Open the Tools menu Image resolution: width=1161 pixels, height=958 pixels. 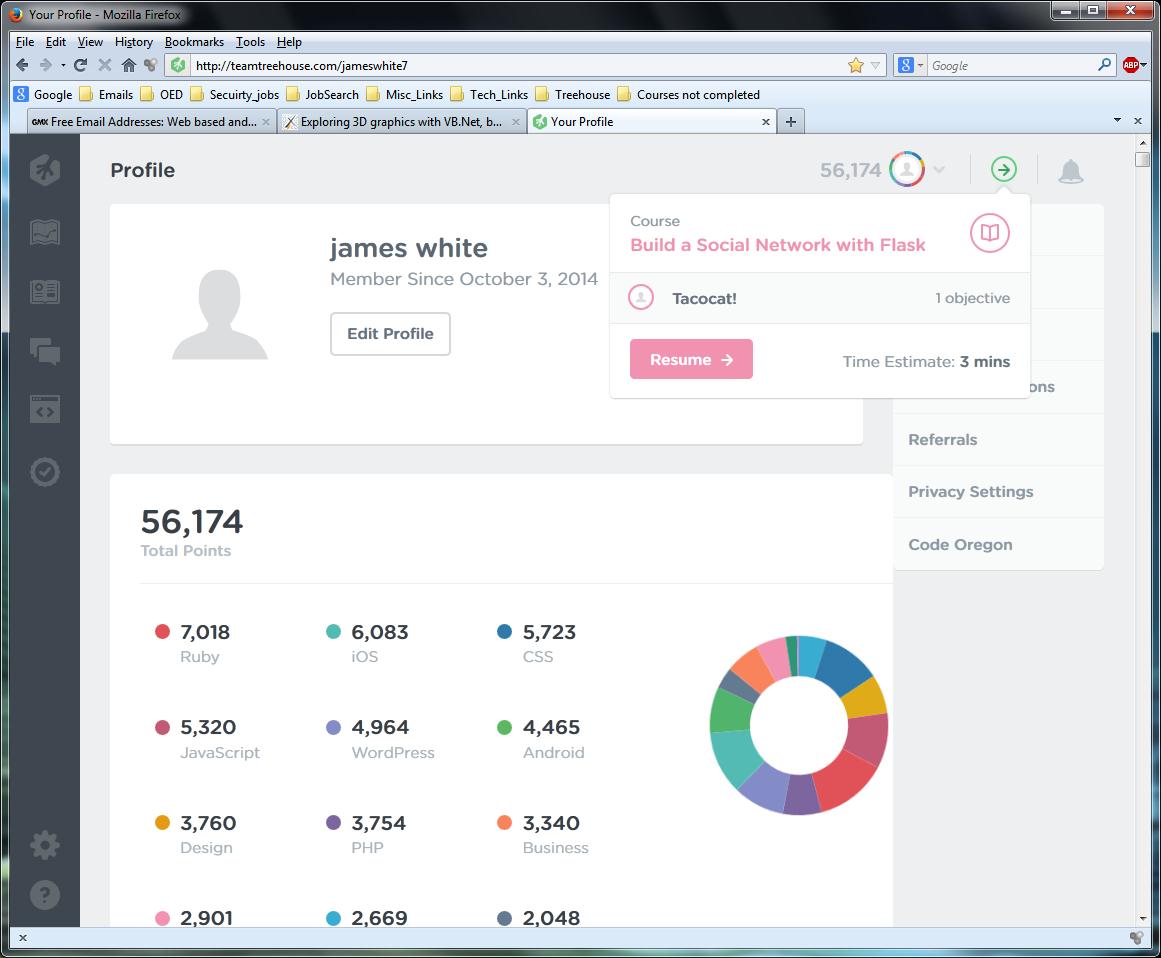pos(250,41)
